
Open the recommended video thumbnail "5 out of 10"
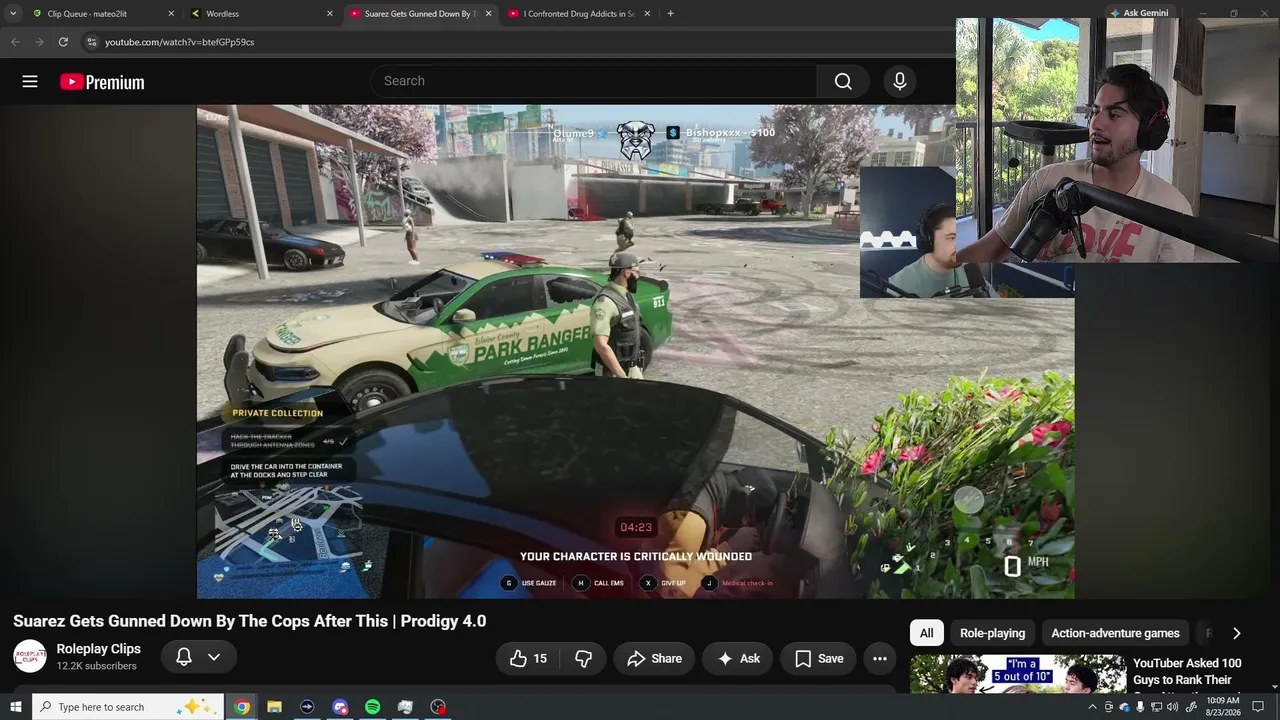1017,673
